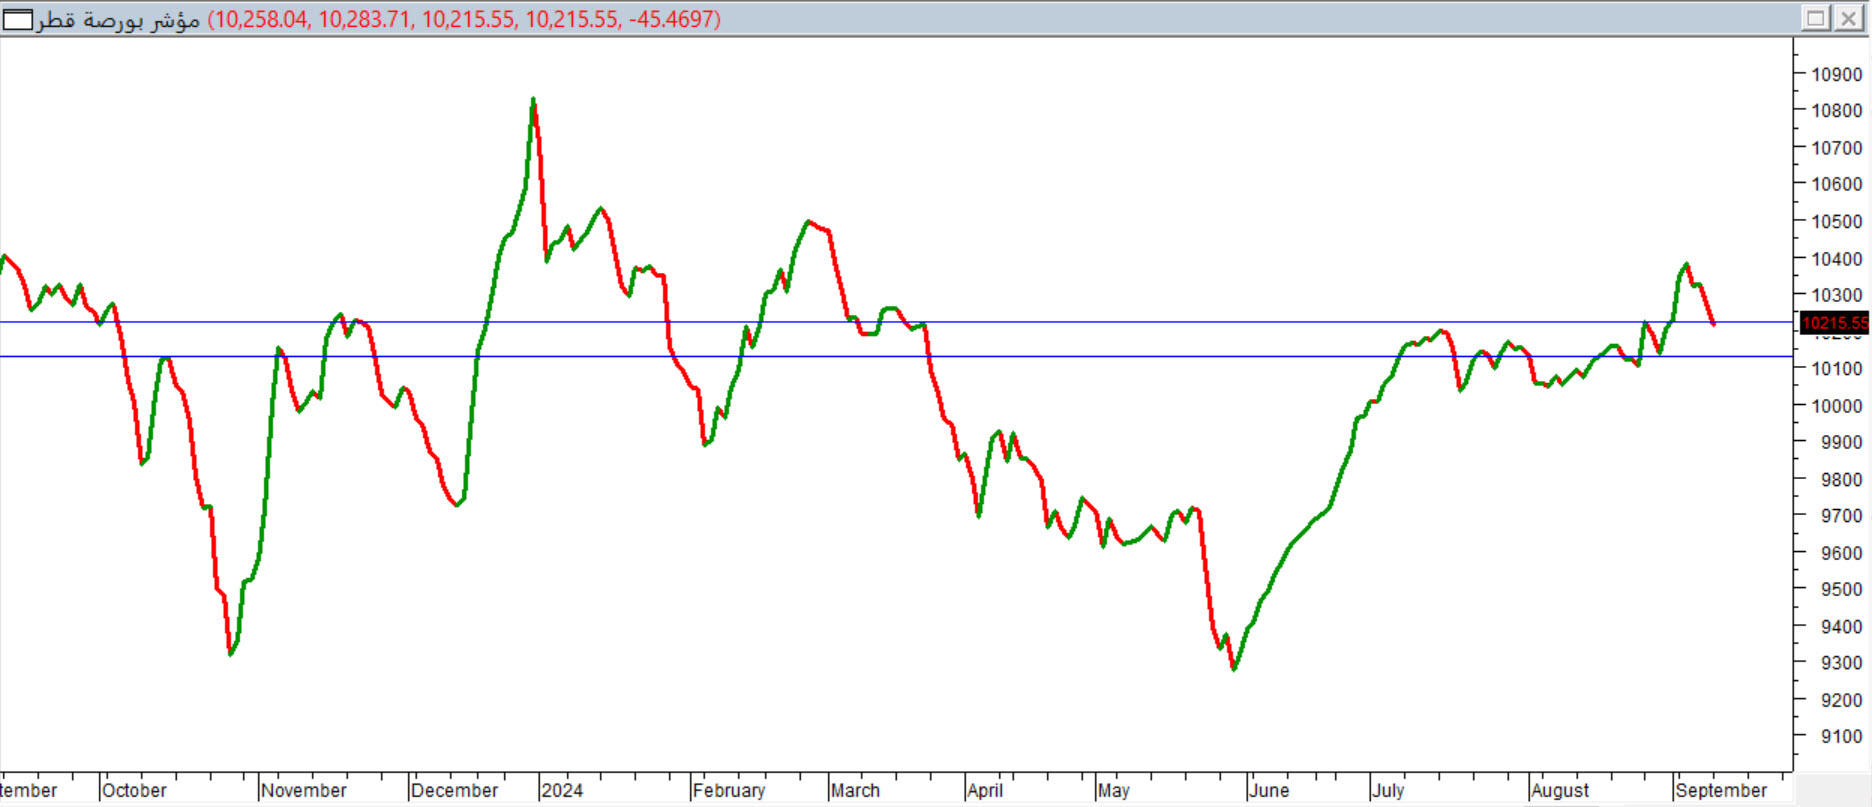Click the June label on the date axis
Viewport: 1872px width, 807px height.
(x=1269, y=790)
